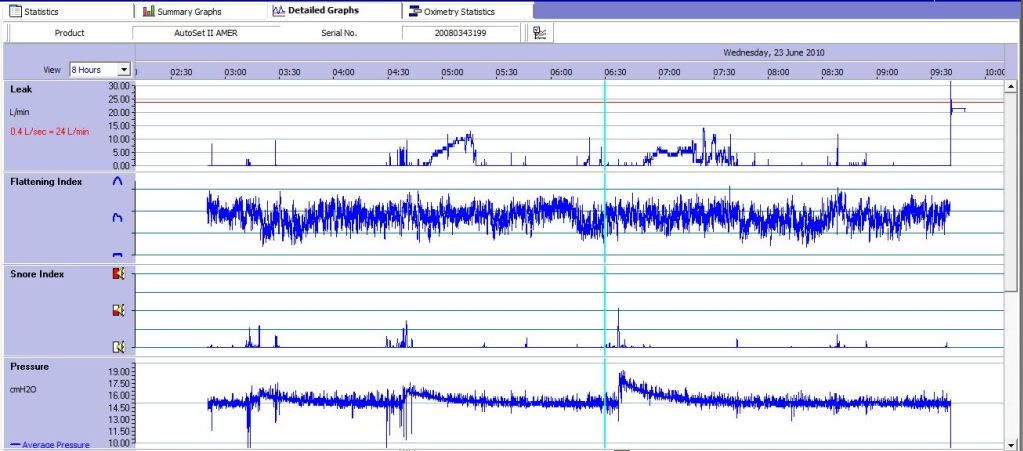
Task: Click the 06:30 time label
Action: tap(615, 72)
